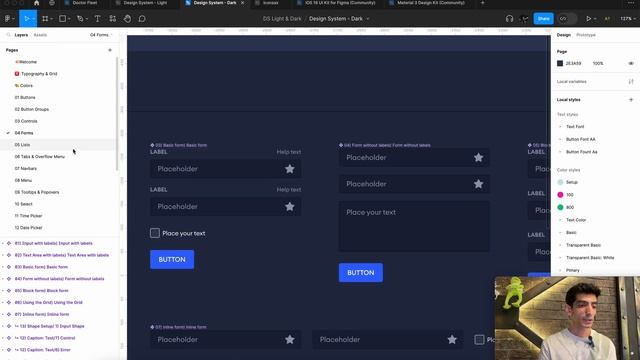Click the first Placeholder input in Basic form
The height and width of the screenshot is (360, 640).
226,169
